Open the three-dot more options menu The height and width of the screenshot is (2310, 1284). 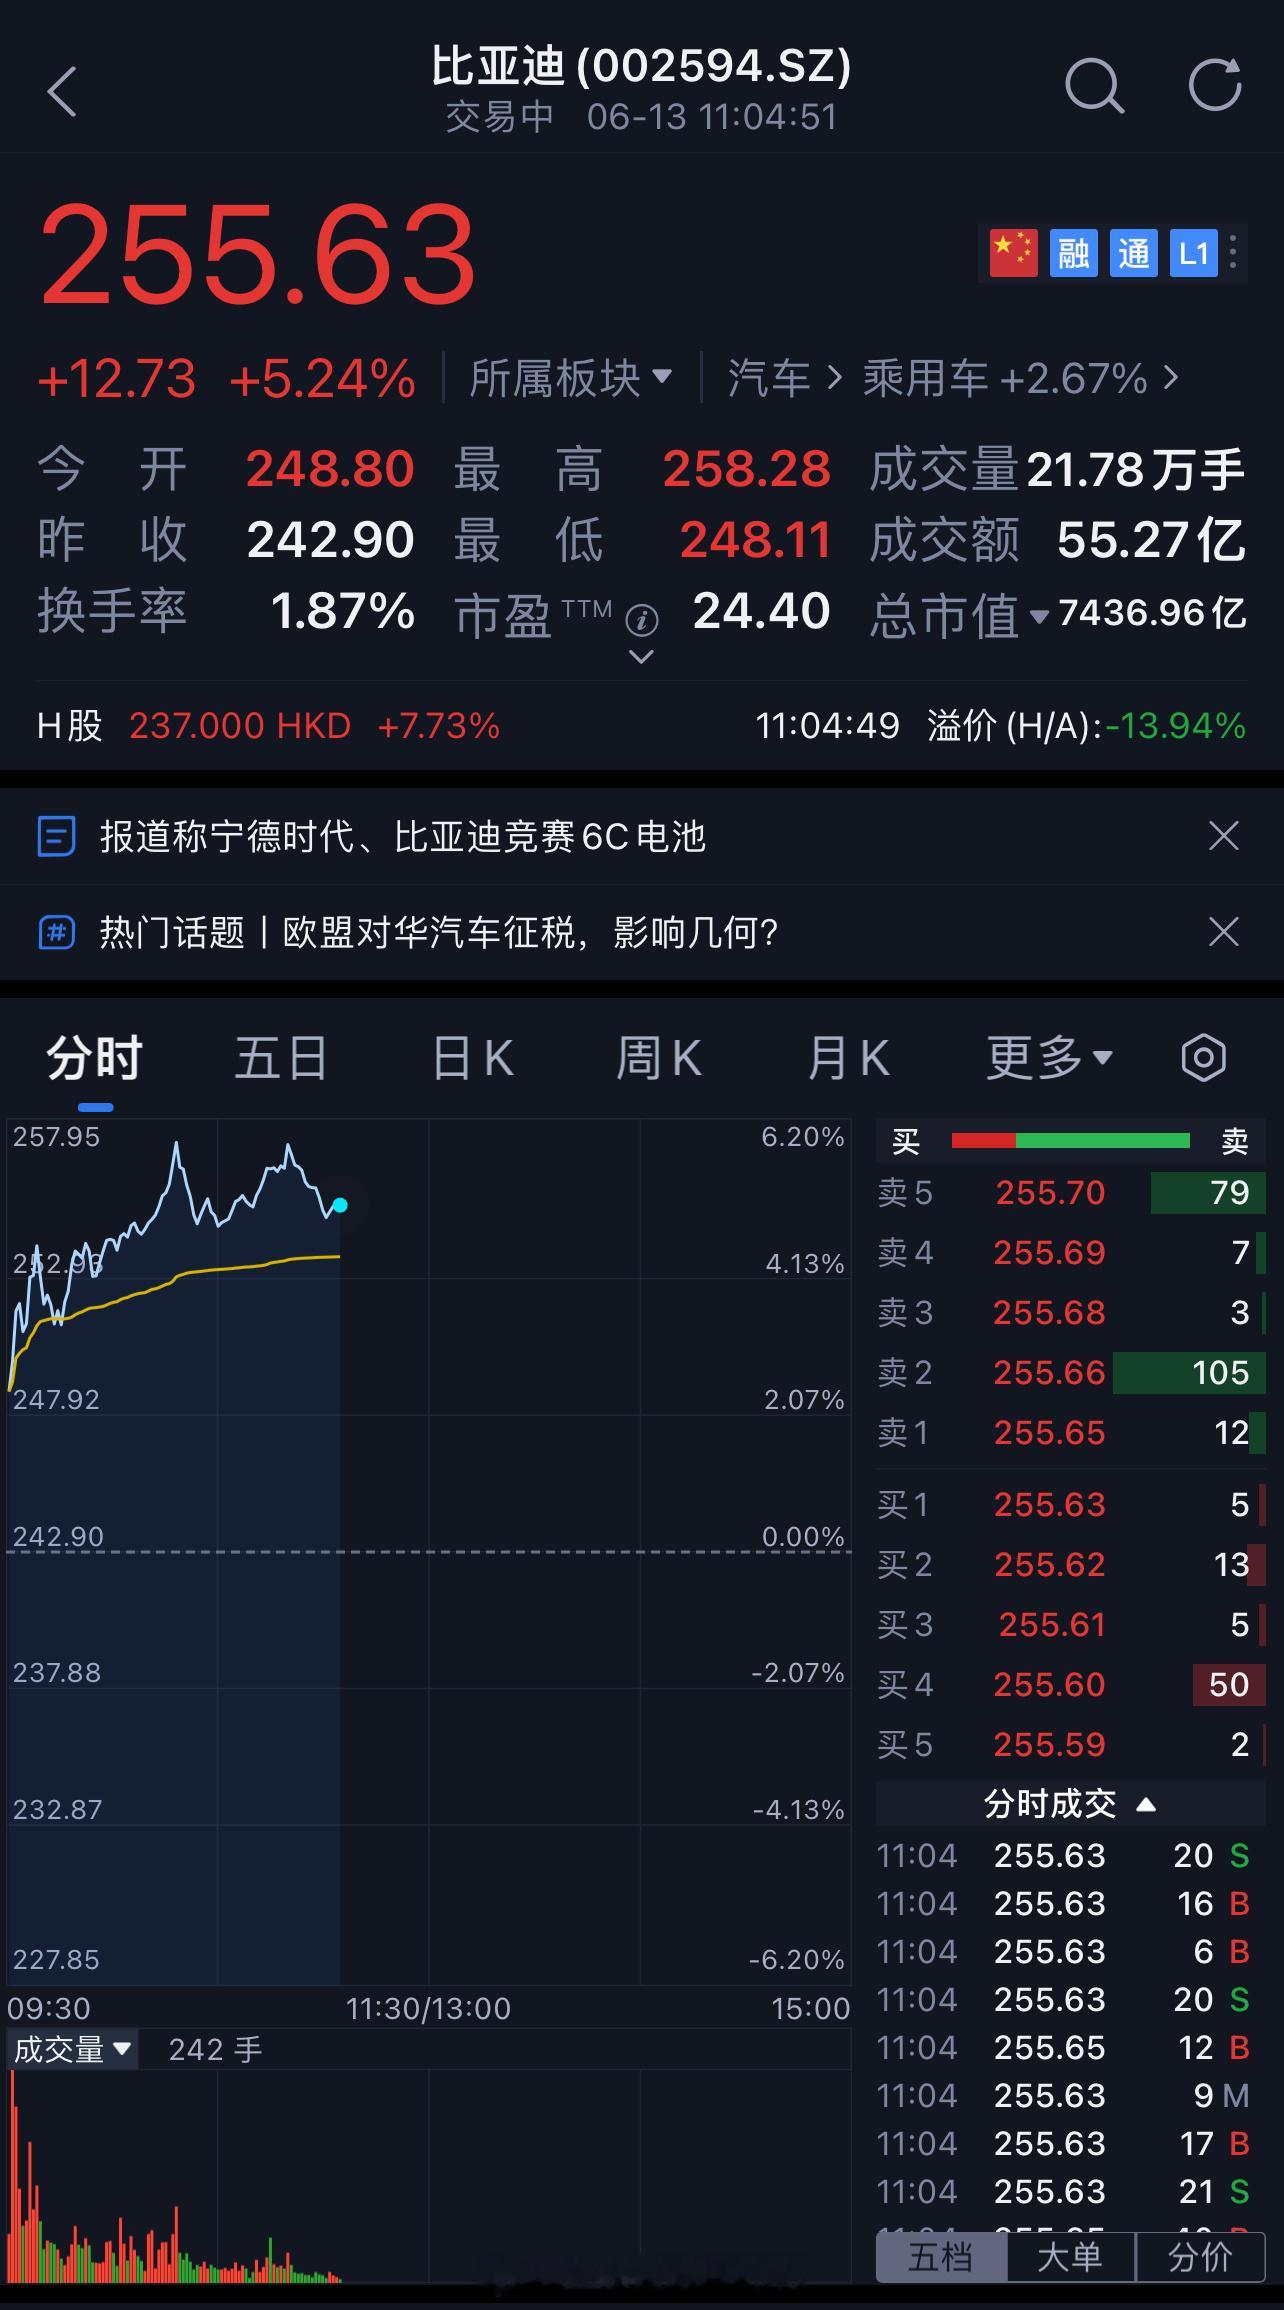(x=1234, y=253)
